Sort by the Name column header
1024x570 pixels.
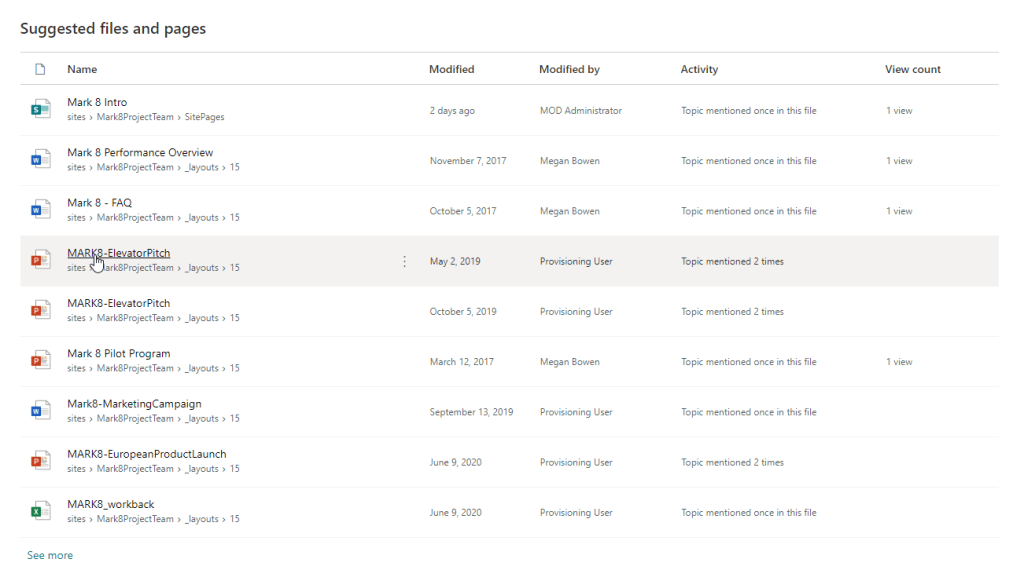82,69
